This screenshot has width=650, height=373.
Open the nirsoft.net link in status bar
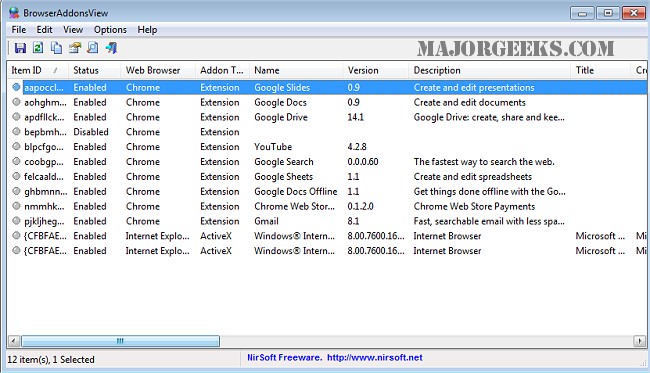pos(375,357)
